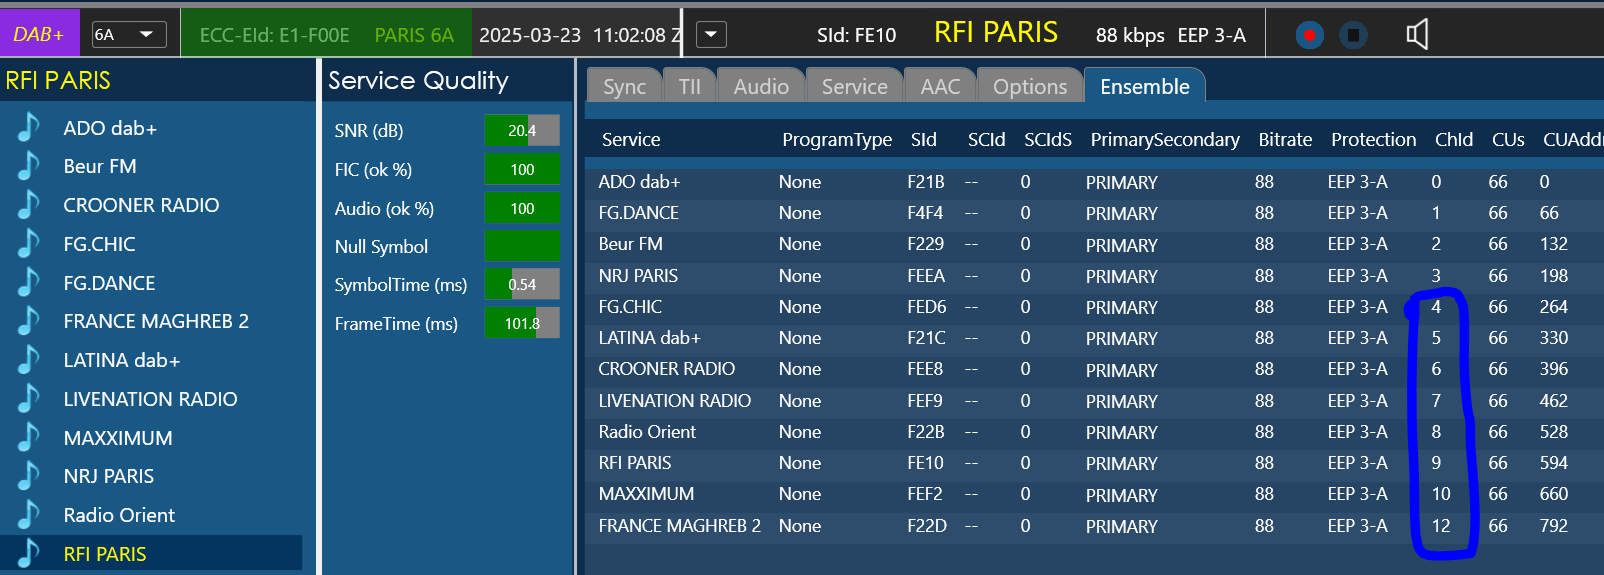Select FG.CHIC in the service list

[x=99, y=244]
